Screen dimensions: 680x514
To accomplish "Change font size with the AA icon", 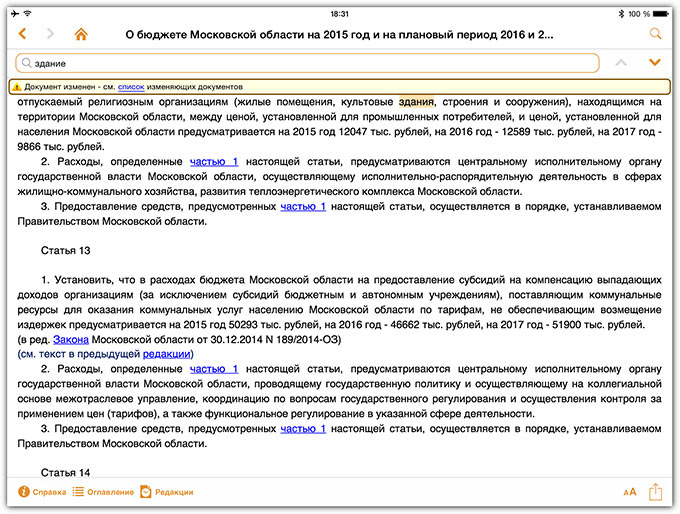I will (630, 492).
